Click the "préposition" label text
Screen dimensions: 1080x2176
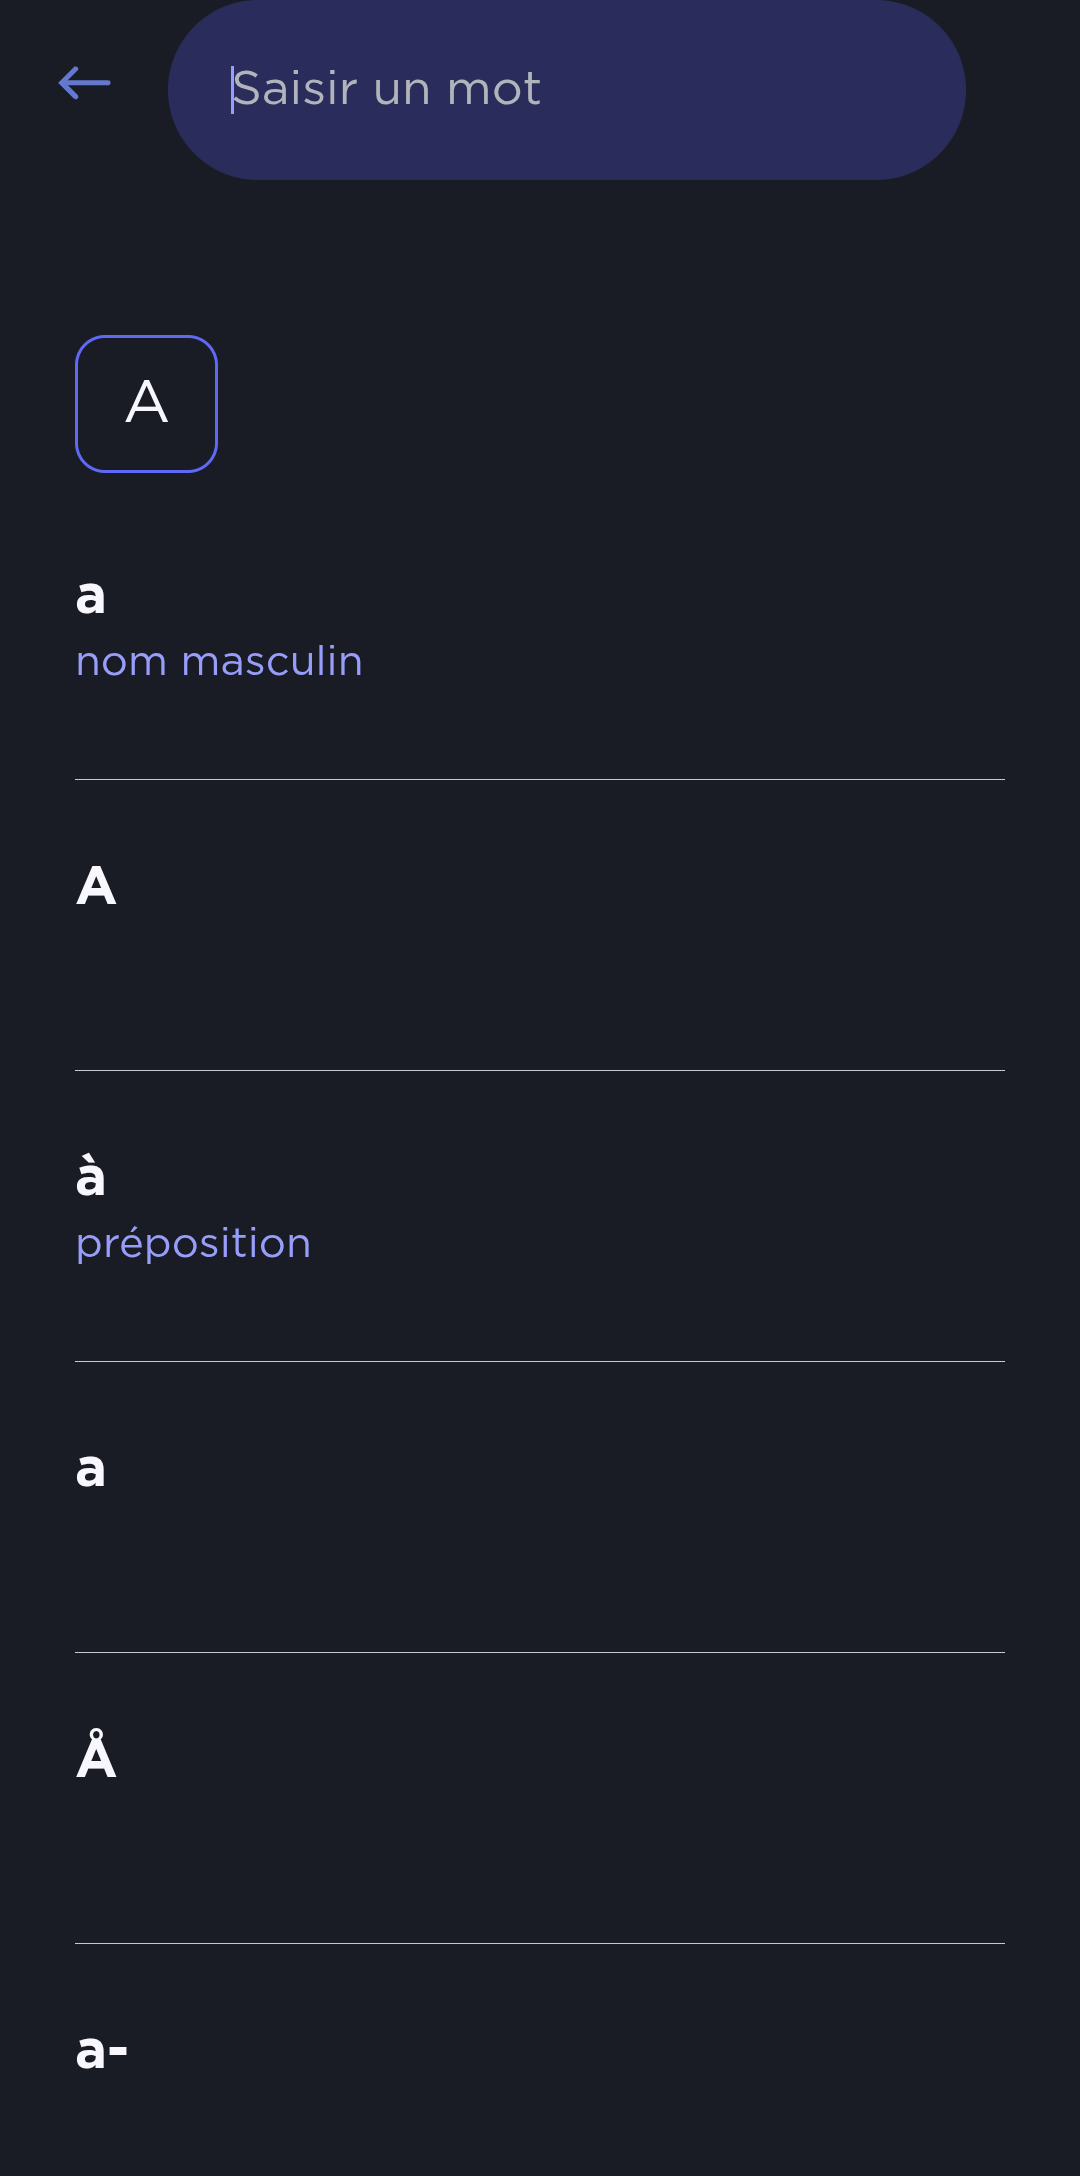193,1244
